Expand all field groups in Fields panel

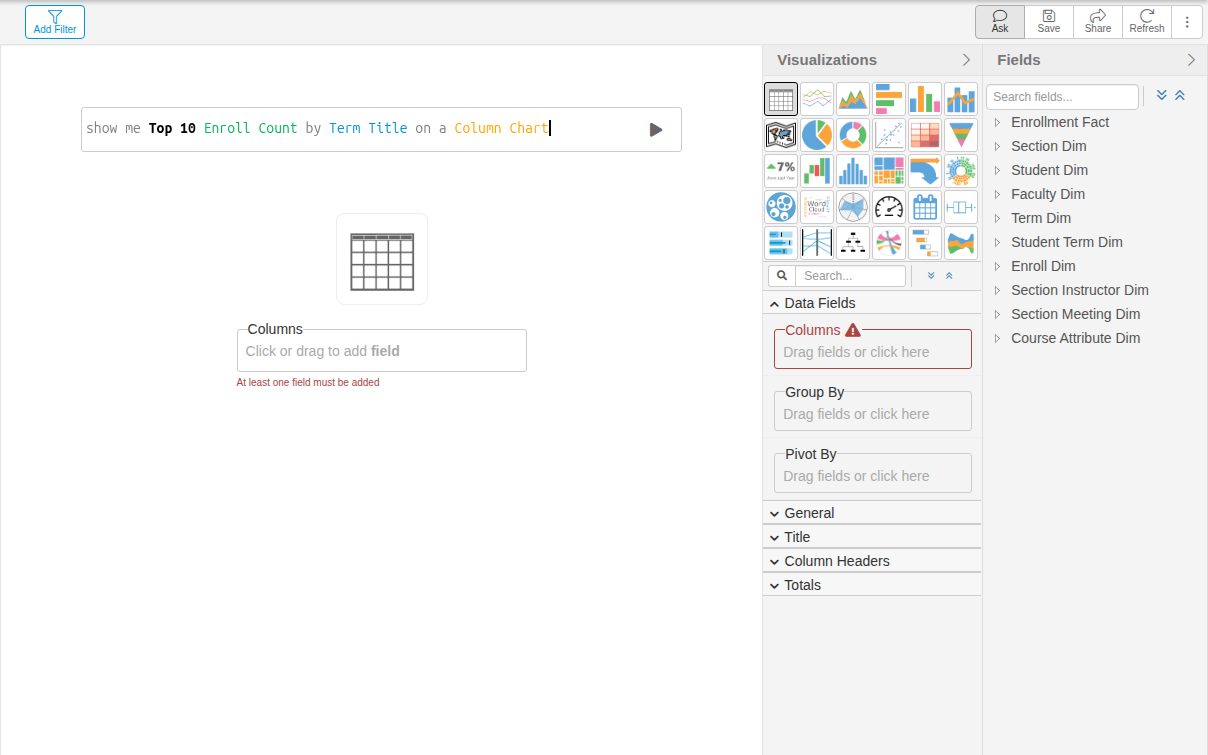1162,96
